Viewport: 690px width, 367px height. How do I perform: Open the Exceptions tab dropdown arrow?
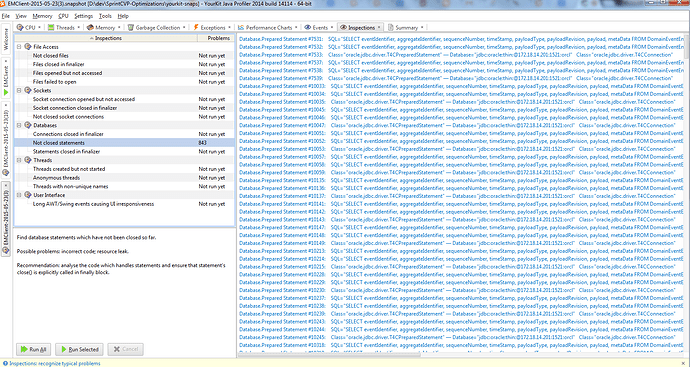(229, 27)
